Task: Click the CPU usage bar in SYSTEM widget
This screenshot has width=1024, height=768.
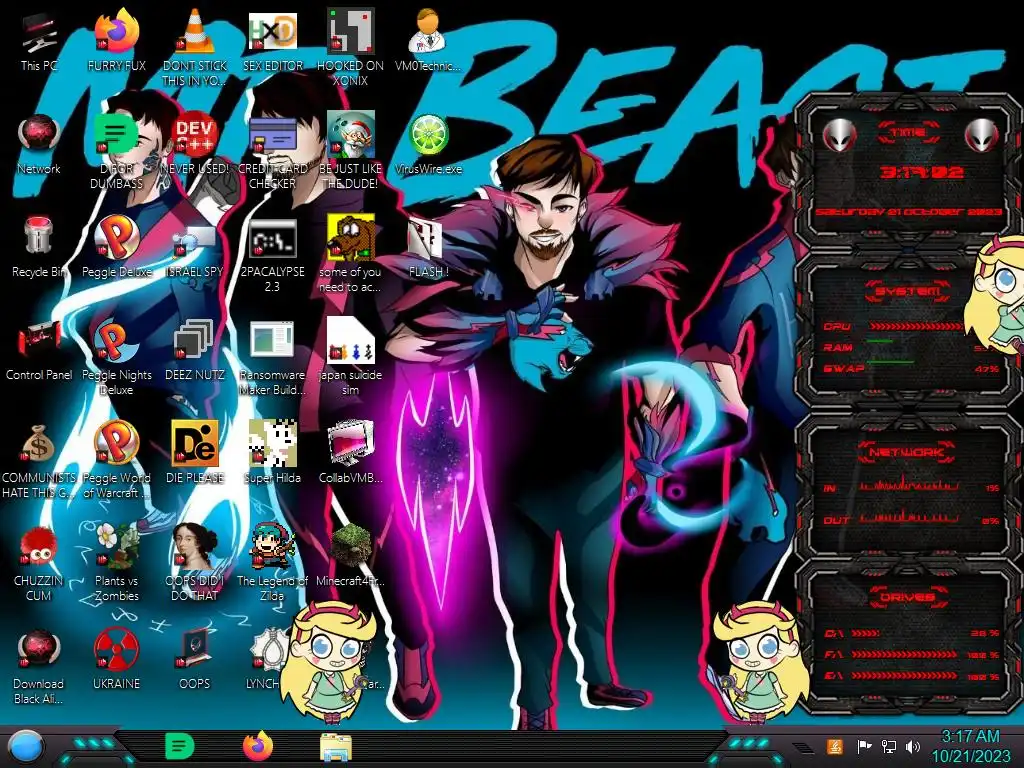Action: point(916,326)
